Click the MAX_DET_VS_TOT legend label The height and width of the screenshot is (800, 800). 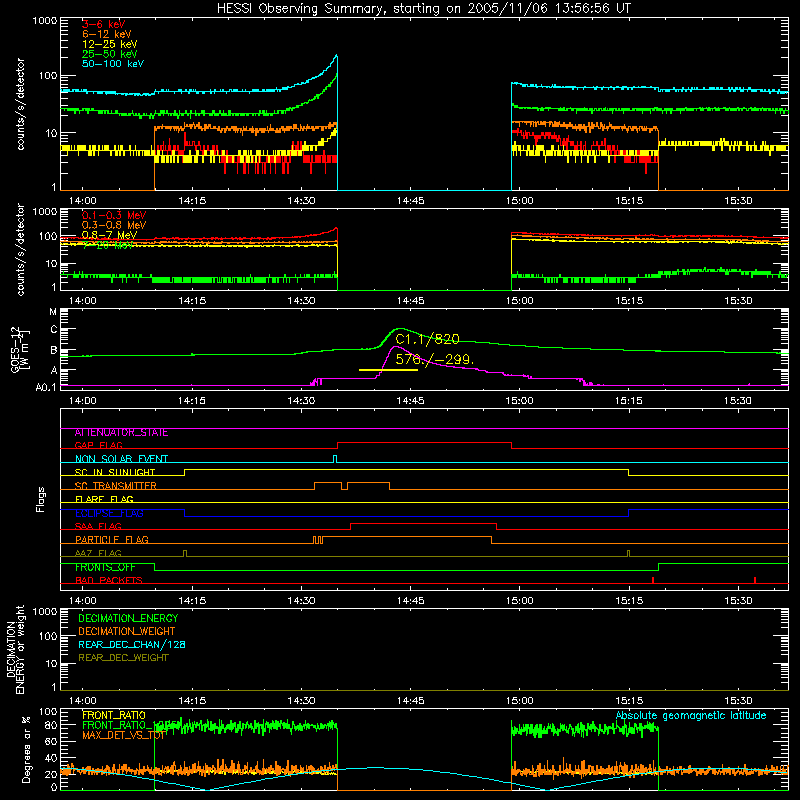[124, 735]
